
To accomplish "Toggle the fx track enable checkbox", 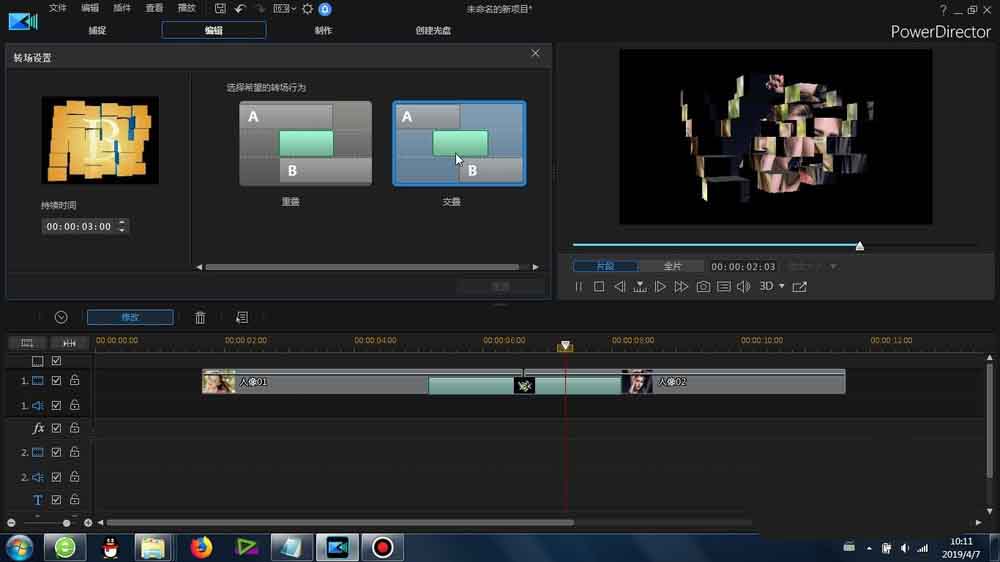I will (x=56, y=428).
